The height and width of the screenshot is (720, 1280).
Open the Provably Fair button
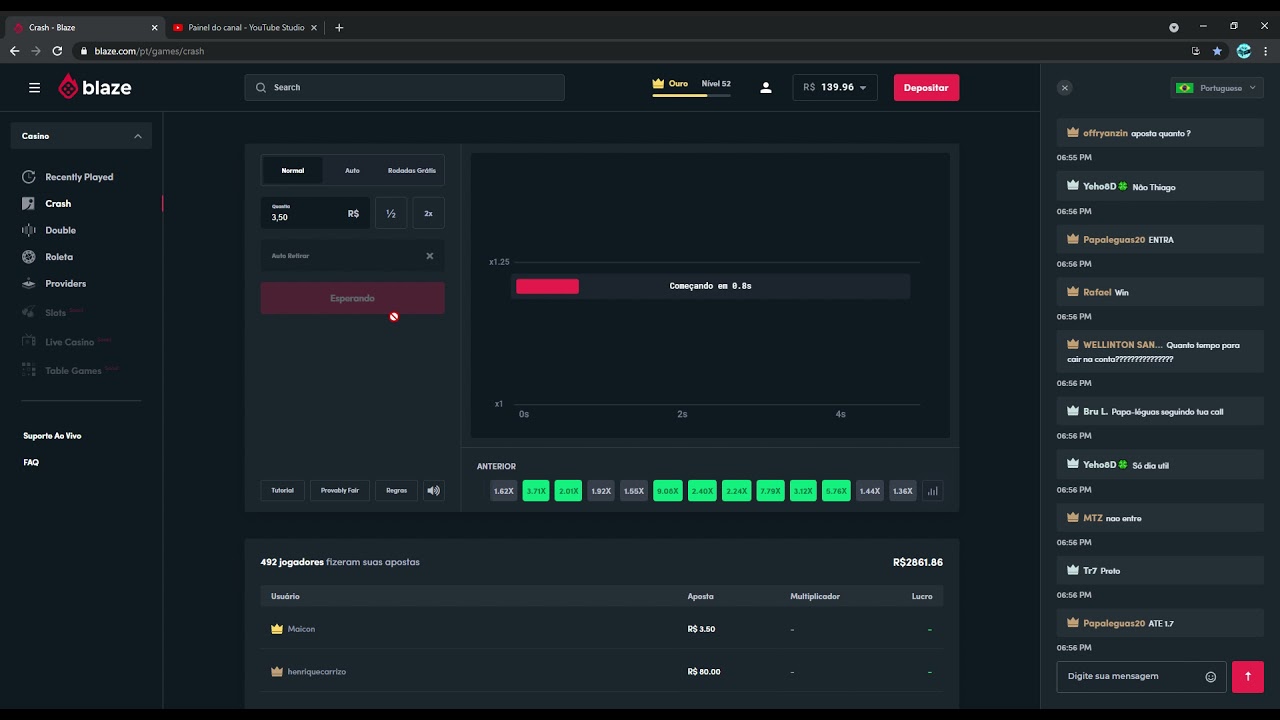[x=340, y=490]
